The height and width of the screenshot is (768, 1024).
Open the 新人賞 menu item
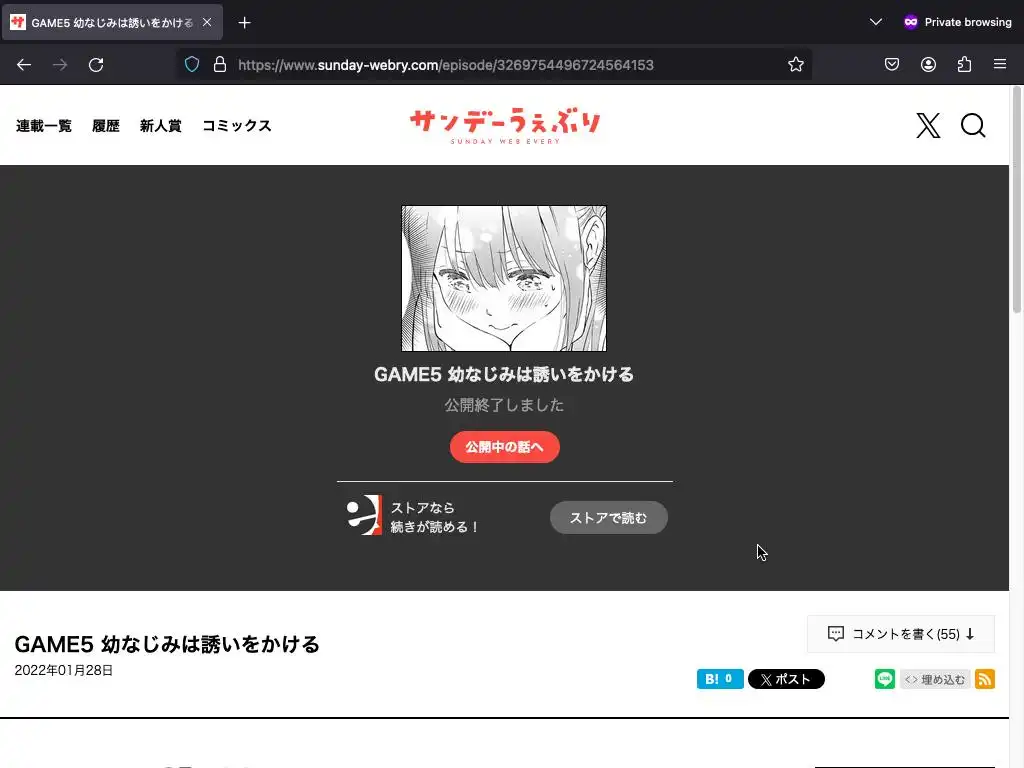(161, 125)
